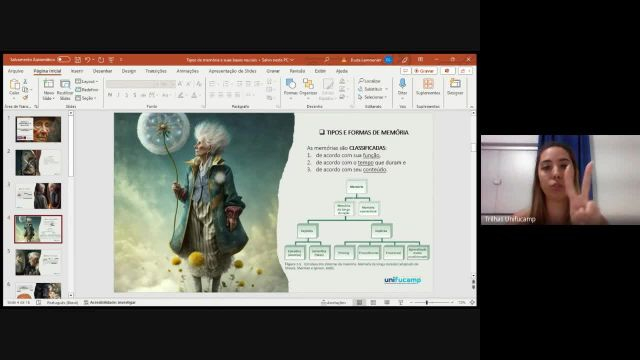Switch to slide sorter view button
The image size is (640, 360).
click(373, 302)
